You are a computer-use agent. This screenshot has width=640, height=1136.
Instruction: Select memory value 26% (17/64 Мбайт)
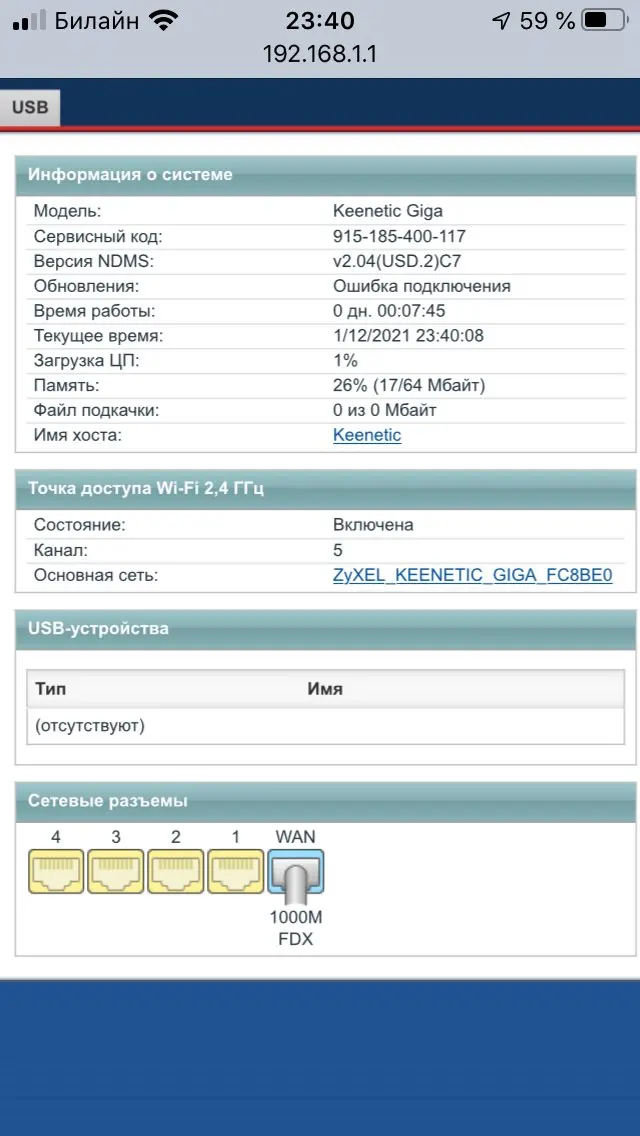[409, 385]
